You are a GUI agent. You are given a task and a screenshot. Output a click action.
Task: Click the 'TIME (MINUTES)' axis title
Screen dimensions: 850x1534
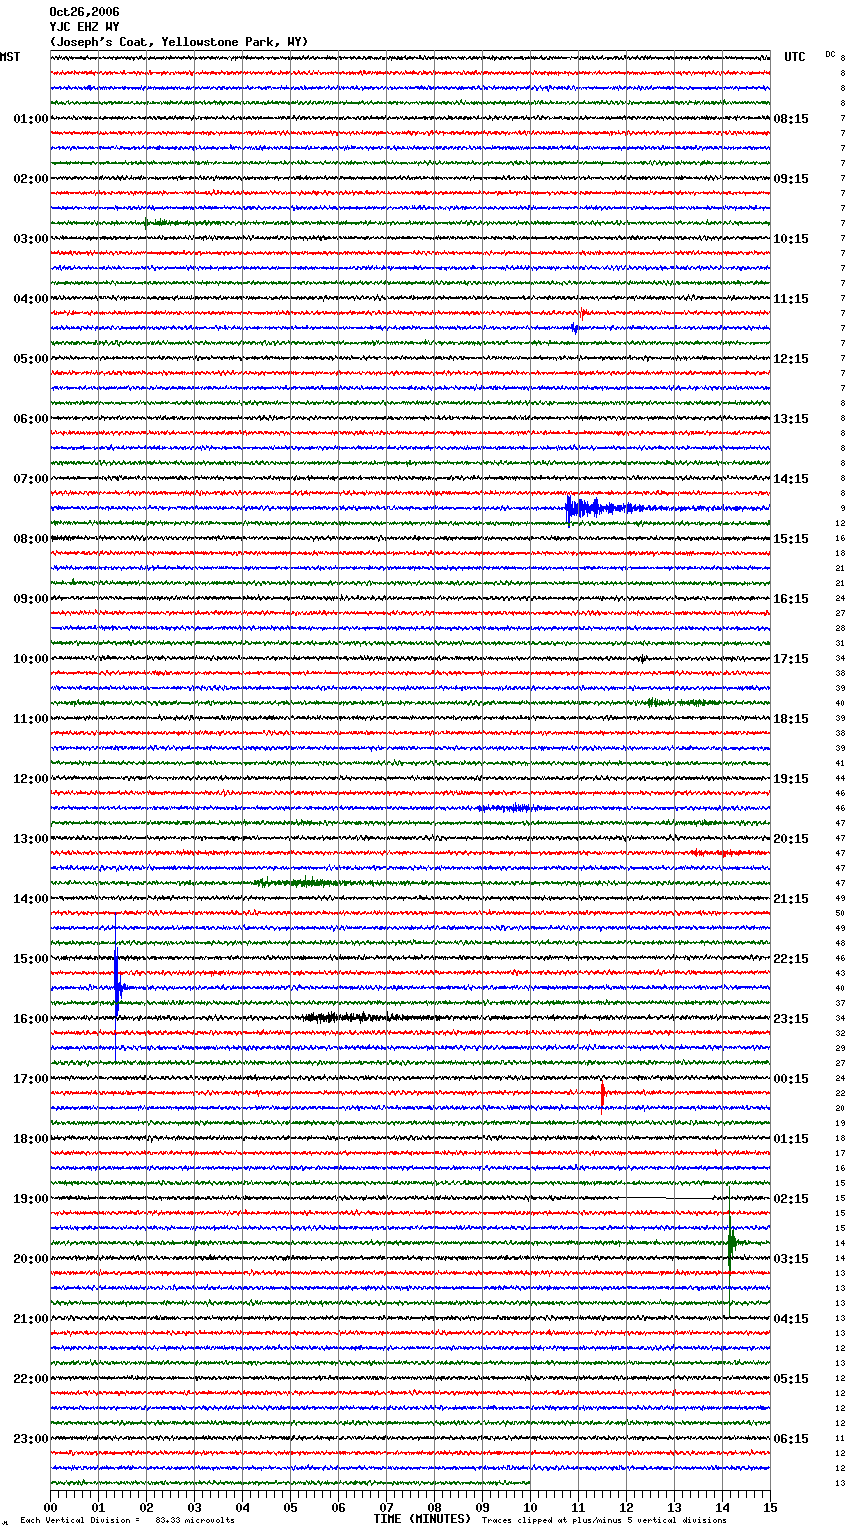tap(422, 1519)
